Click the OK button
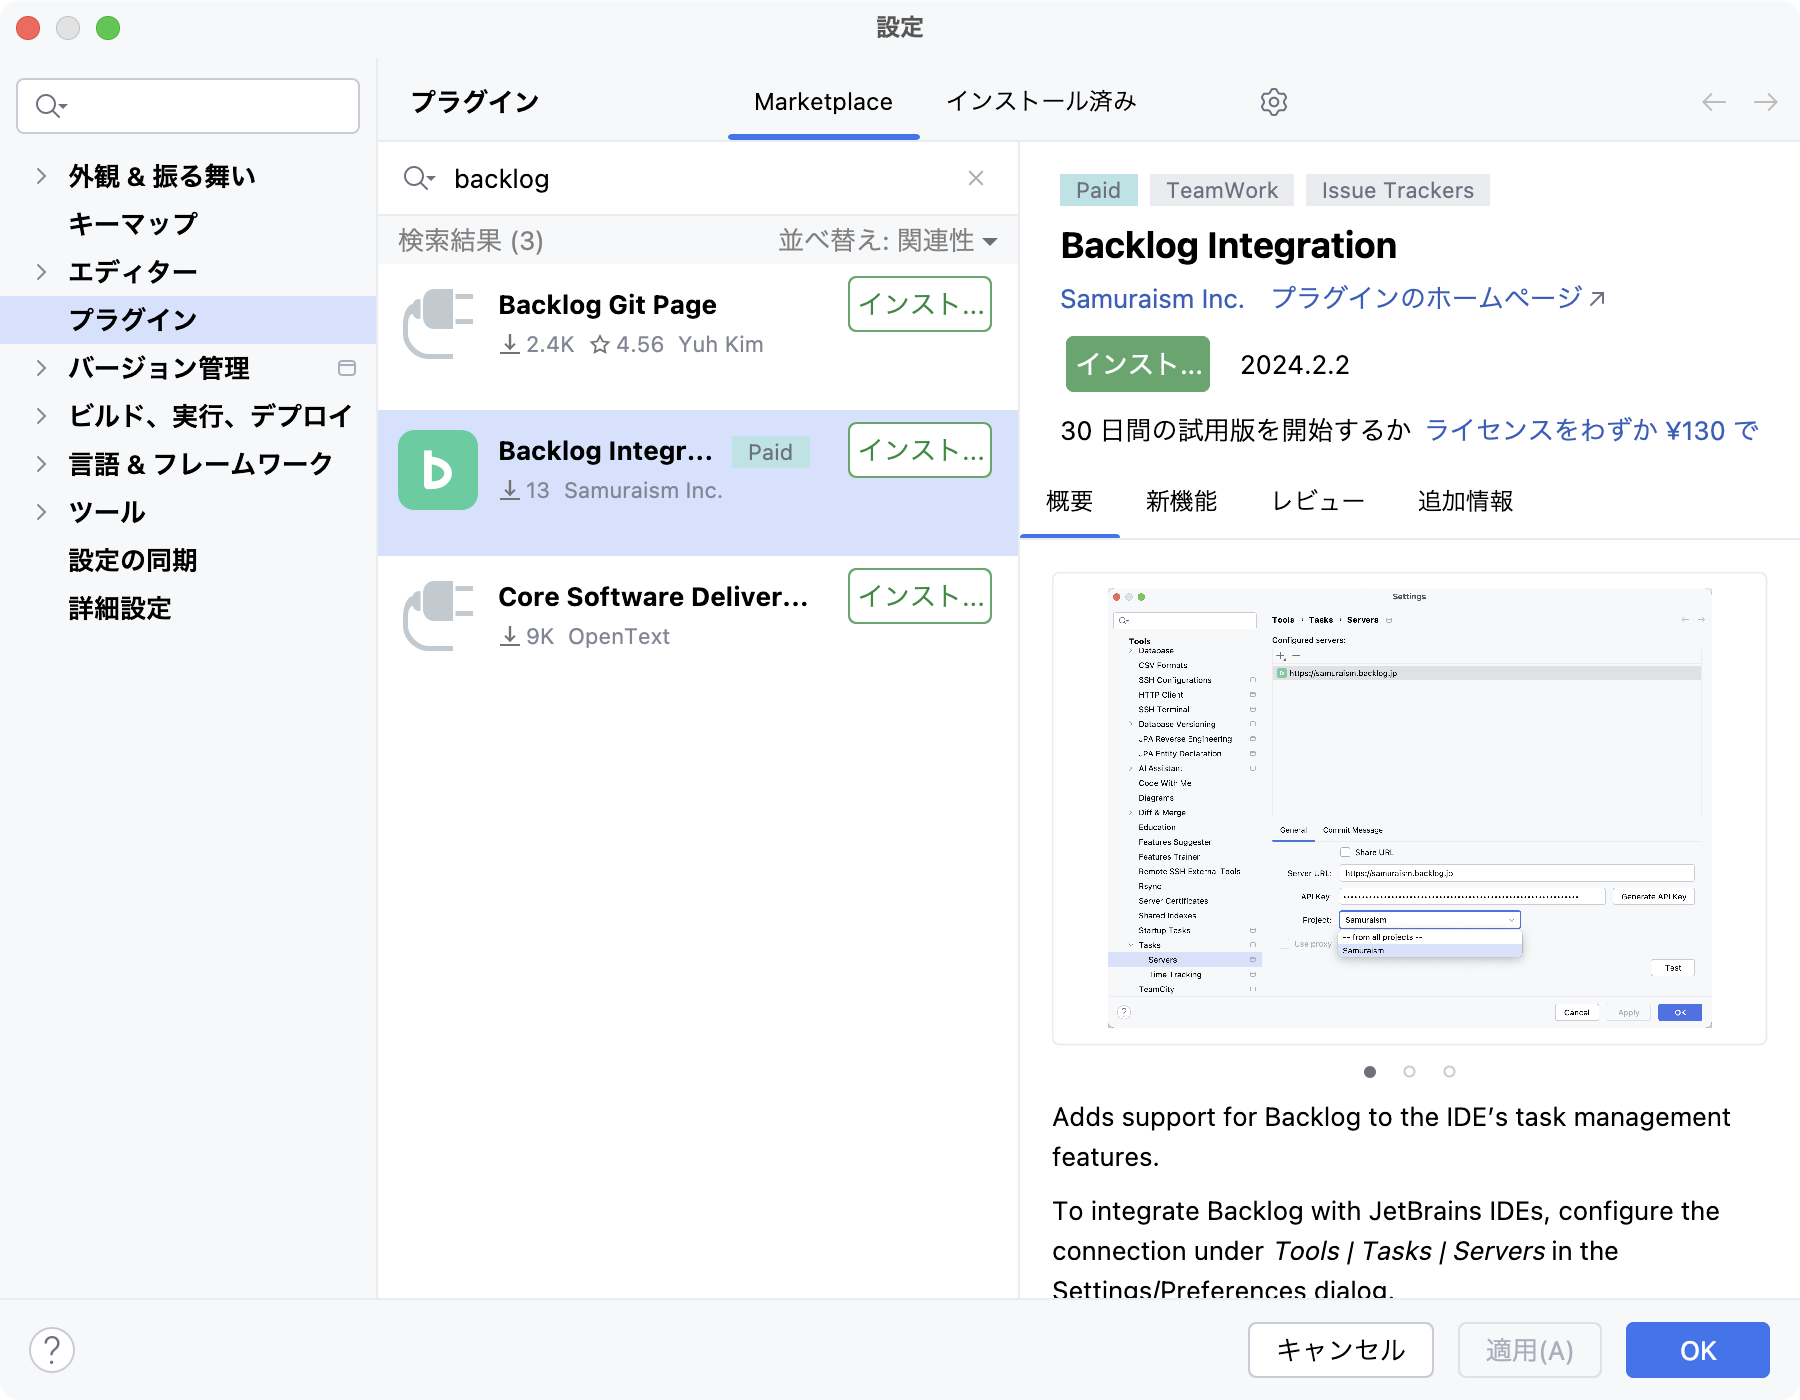Screen dimensions: 1800x1400 point(1698,1350)
